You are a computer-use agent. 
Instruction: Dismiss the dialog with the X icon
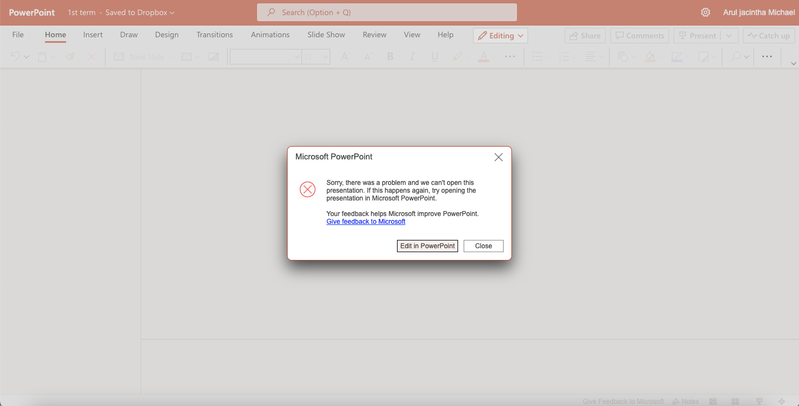[498, 157]
